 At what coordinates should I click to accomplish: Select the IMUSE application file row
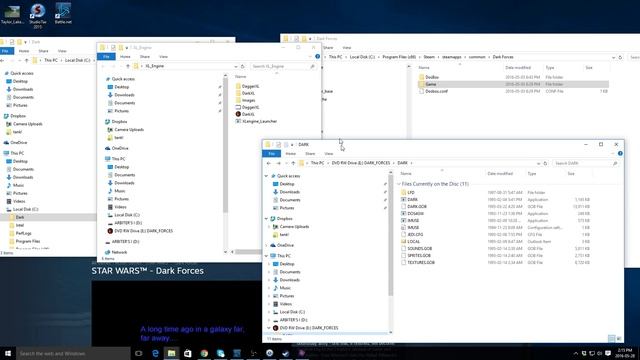click(496, 220)
